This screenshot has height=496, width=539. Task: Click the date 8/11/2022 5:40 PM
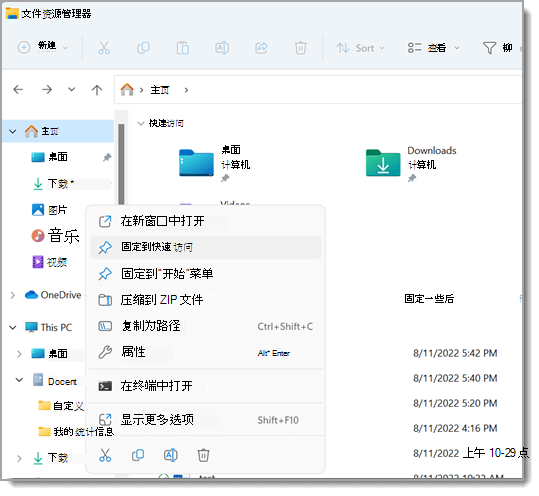point(455,378)
